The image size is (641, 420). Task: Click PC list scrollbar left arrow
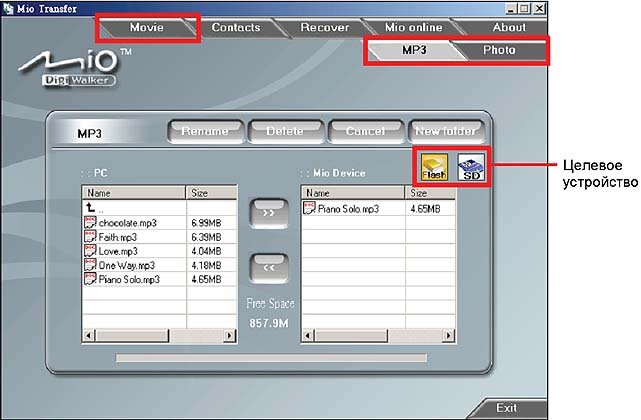tap(89, 336)
